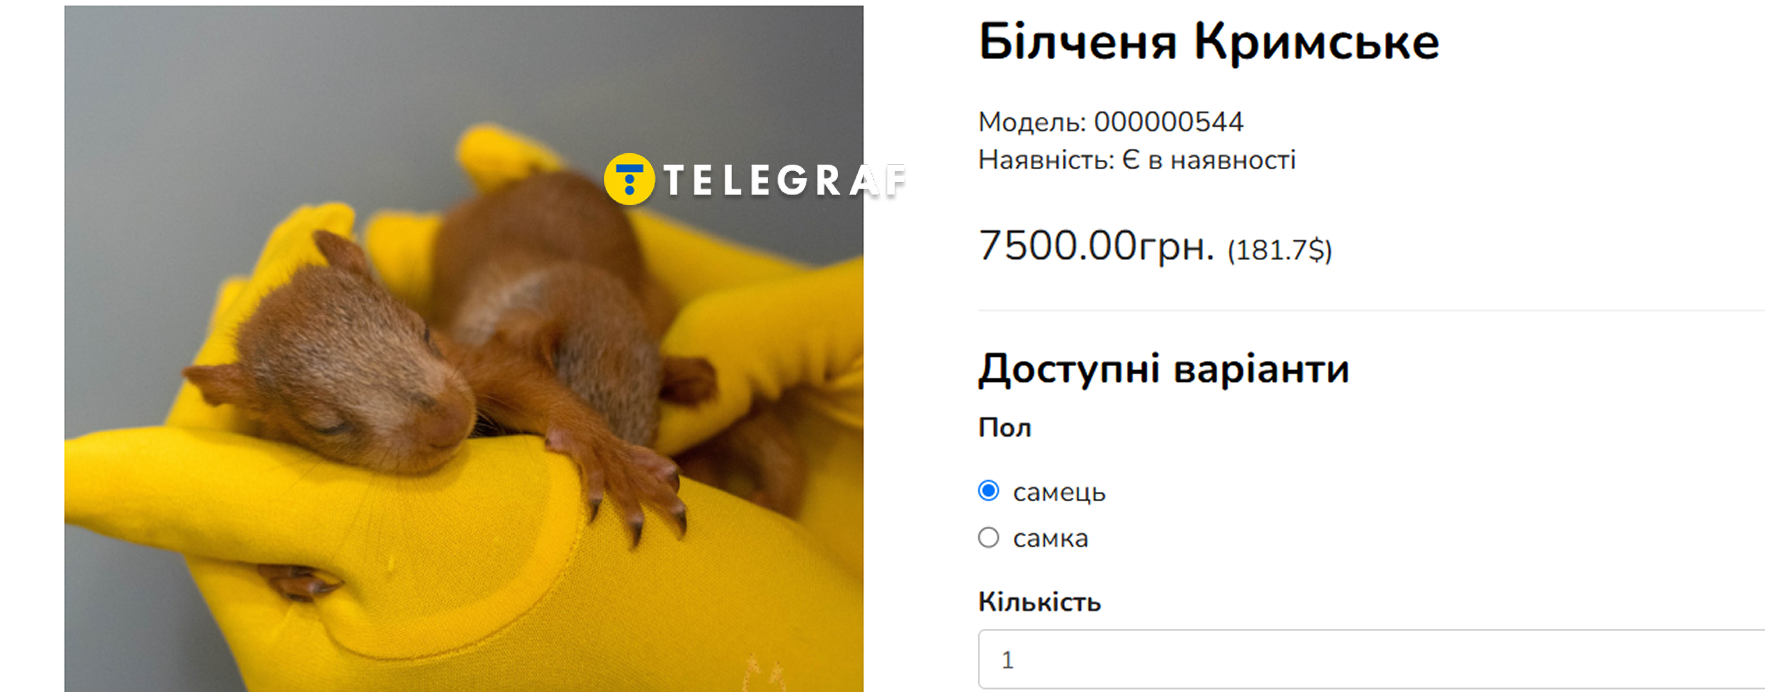Click the Доступні варіанти heading
The height and width of the screenshot is (692, 1765).
click(1163, 369)
